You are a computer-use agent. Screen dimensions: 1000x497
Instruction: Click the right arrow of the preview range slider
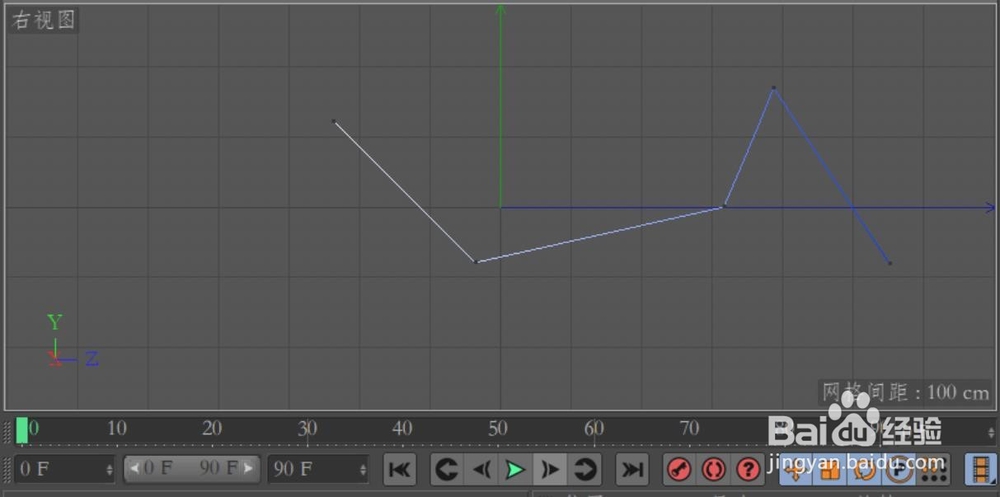coord(249,469)
